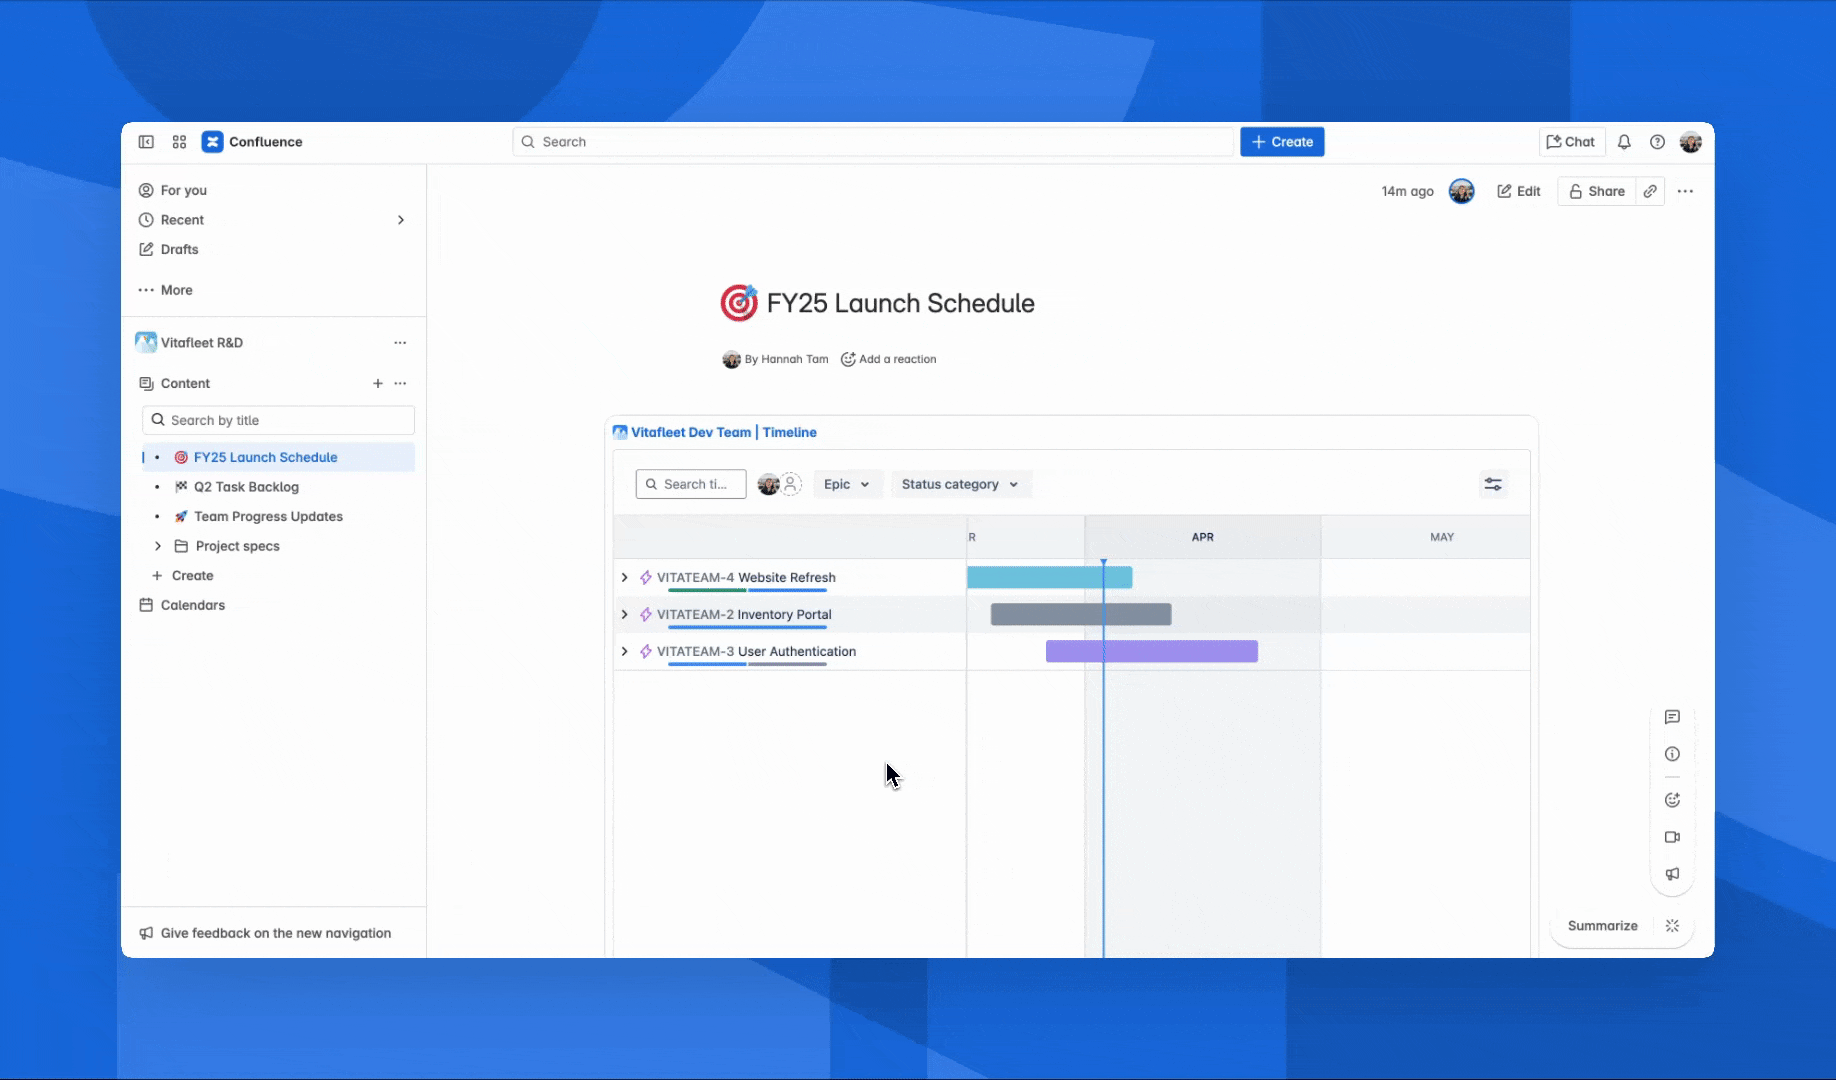
Task: Select the purple User Authentication timeline bar
Action: click(1151, 651)
